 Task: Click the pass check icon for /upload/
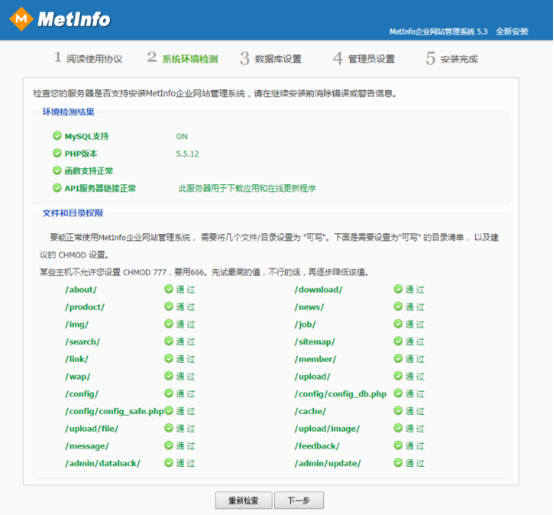pyautogui.click(x=398, y=376)
